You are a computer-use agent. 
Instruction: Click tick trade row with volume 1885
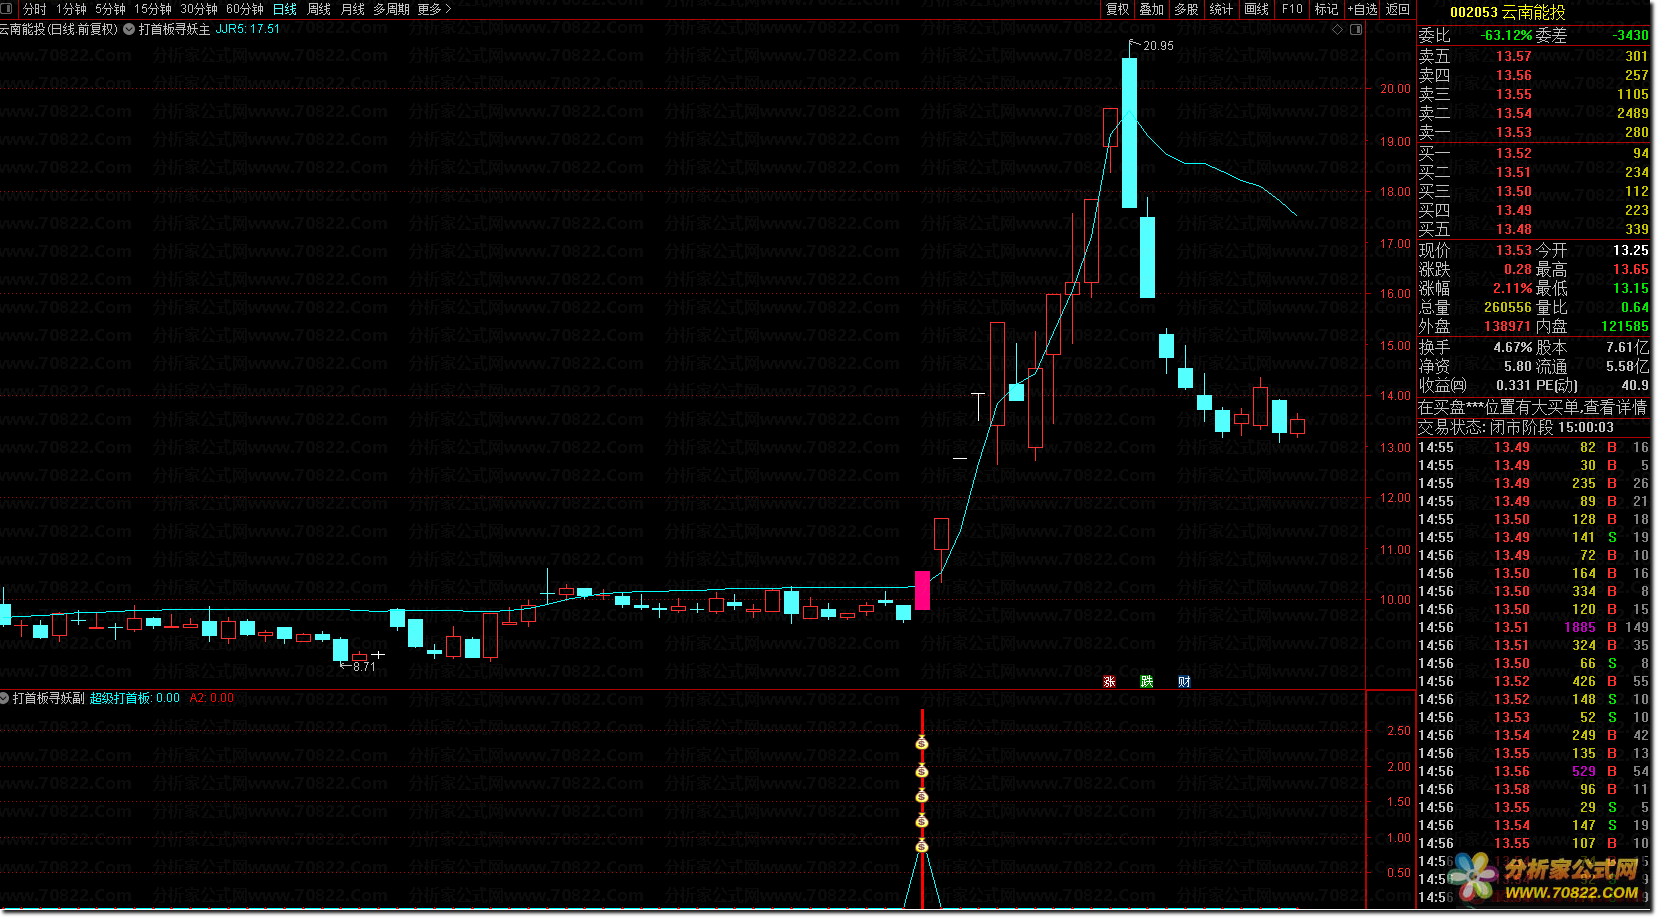pos(1533,627)
